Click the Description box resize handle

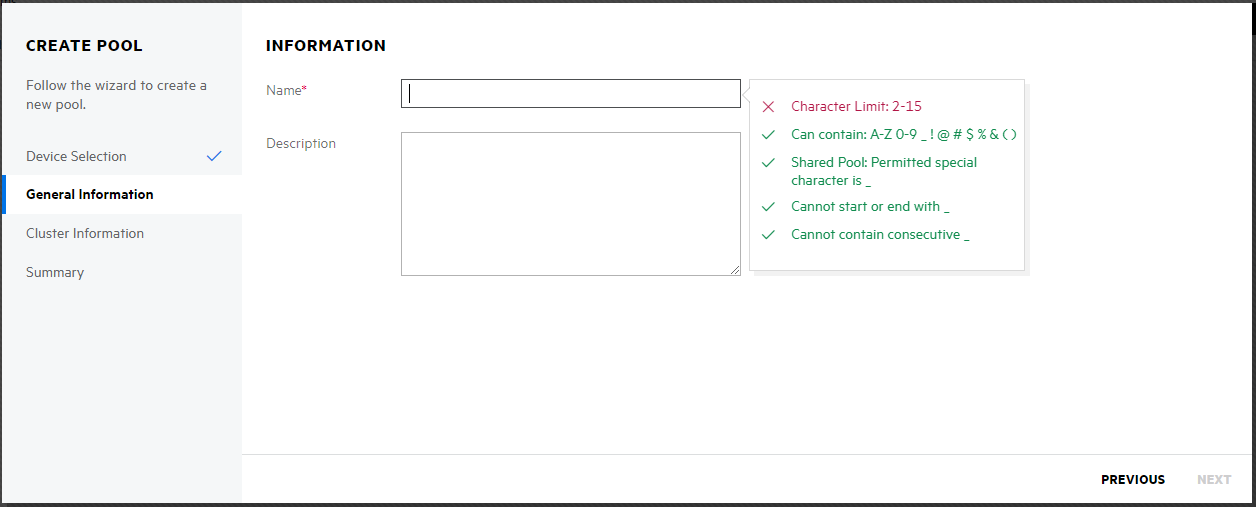(x=735, y=270)
